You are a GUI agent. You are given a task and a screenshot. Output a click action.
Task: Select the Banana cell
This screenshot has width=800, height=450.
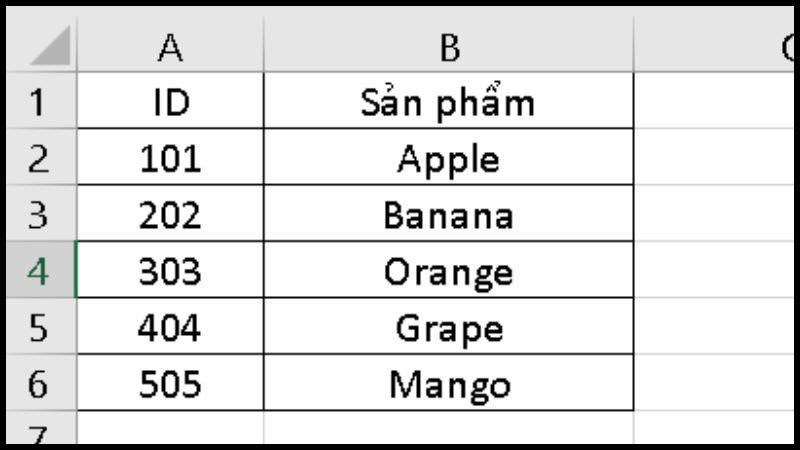448,213
